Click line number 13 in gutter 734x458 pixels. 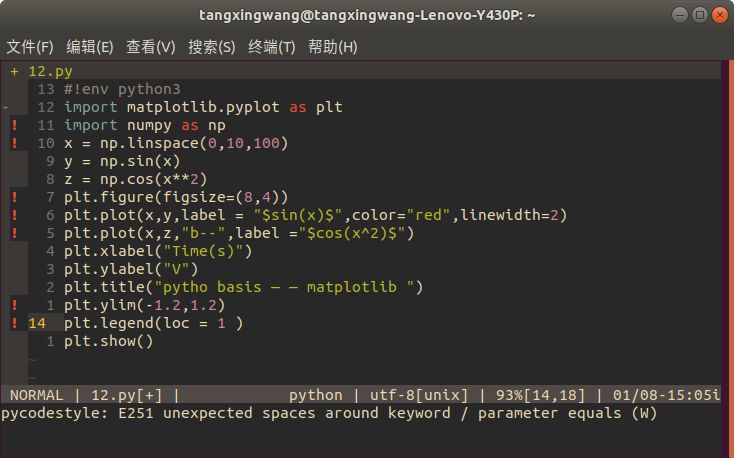(x=46, y=89)
